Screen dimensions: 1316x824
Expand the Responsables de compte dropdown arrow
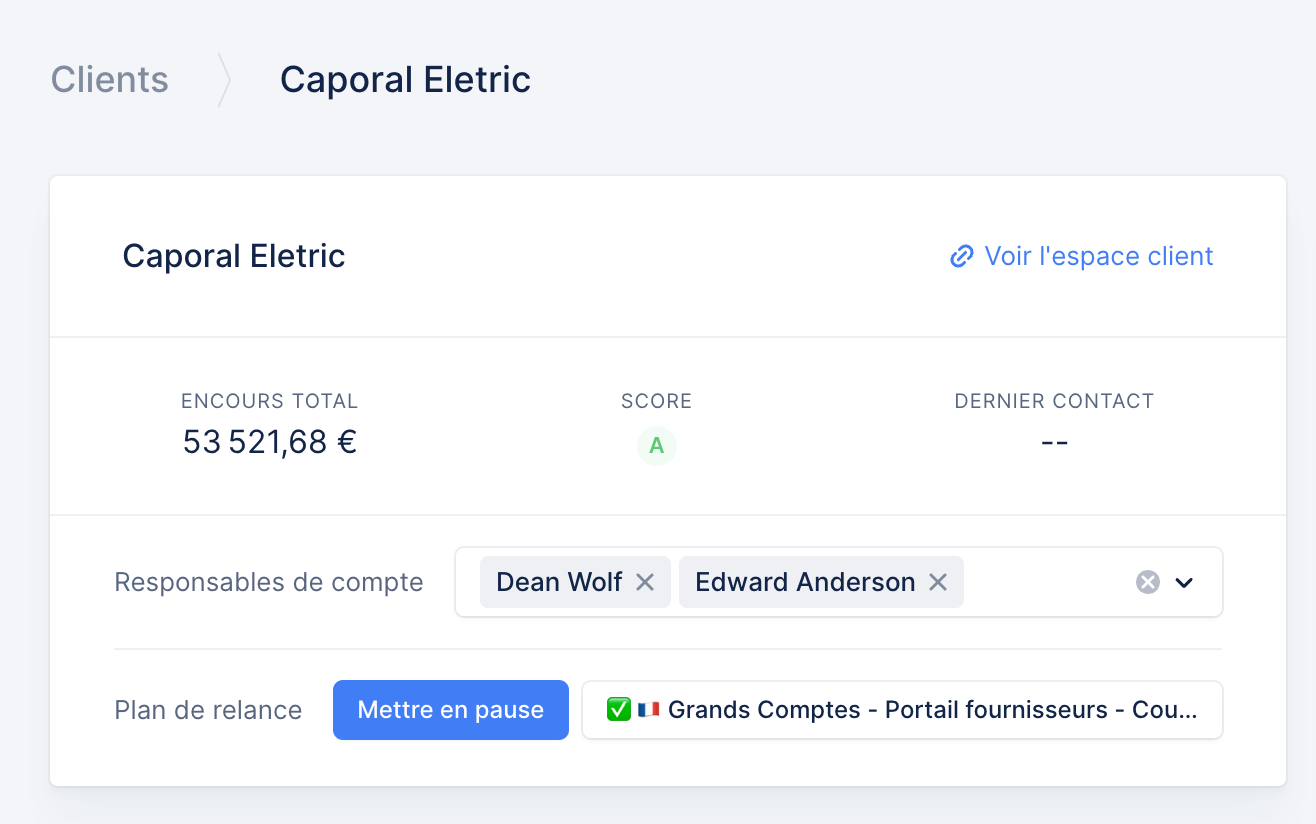1185,582
